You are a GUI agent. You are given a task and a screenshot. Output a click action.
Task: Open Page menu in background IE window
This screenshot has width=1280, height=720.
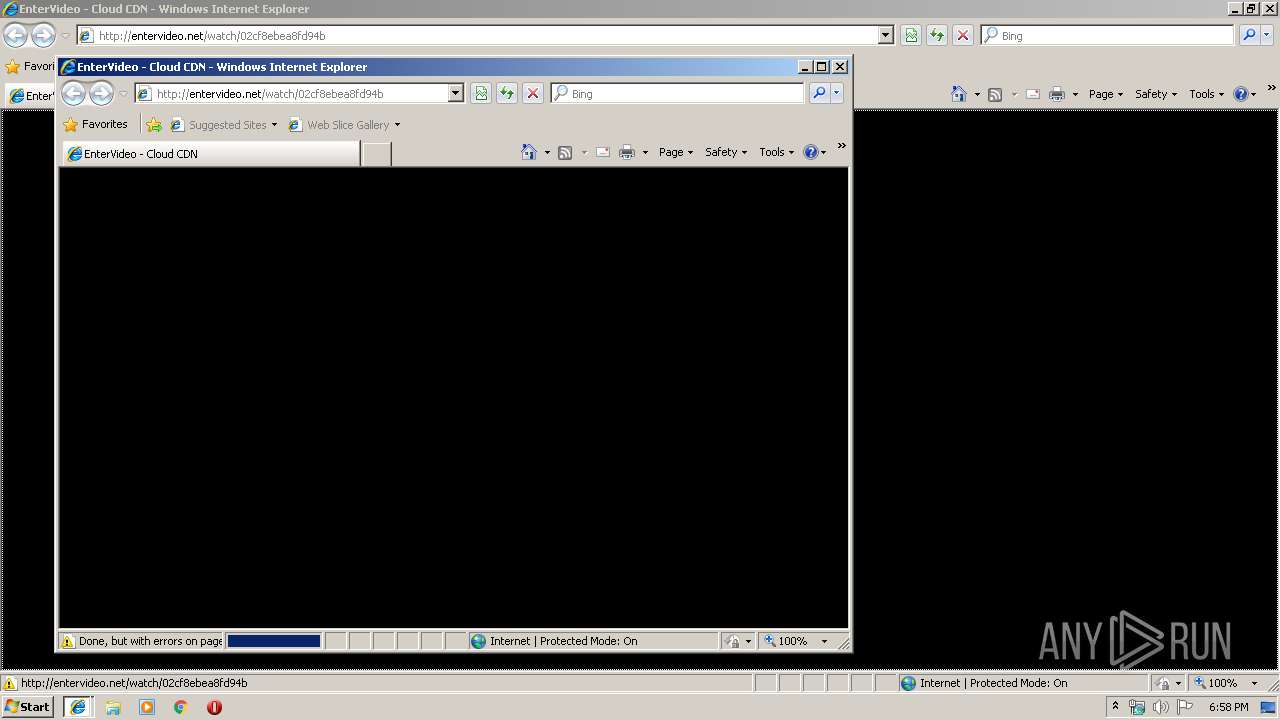point(1106,94)
